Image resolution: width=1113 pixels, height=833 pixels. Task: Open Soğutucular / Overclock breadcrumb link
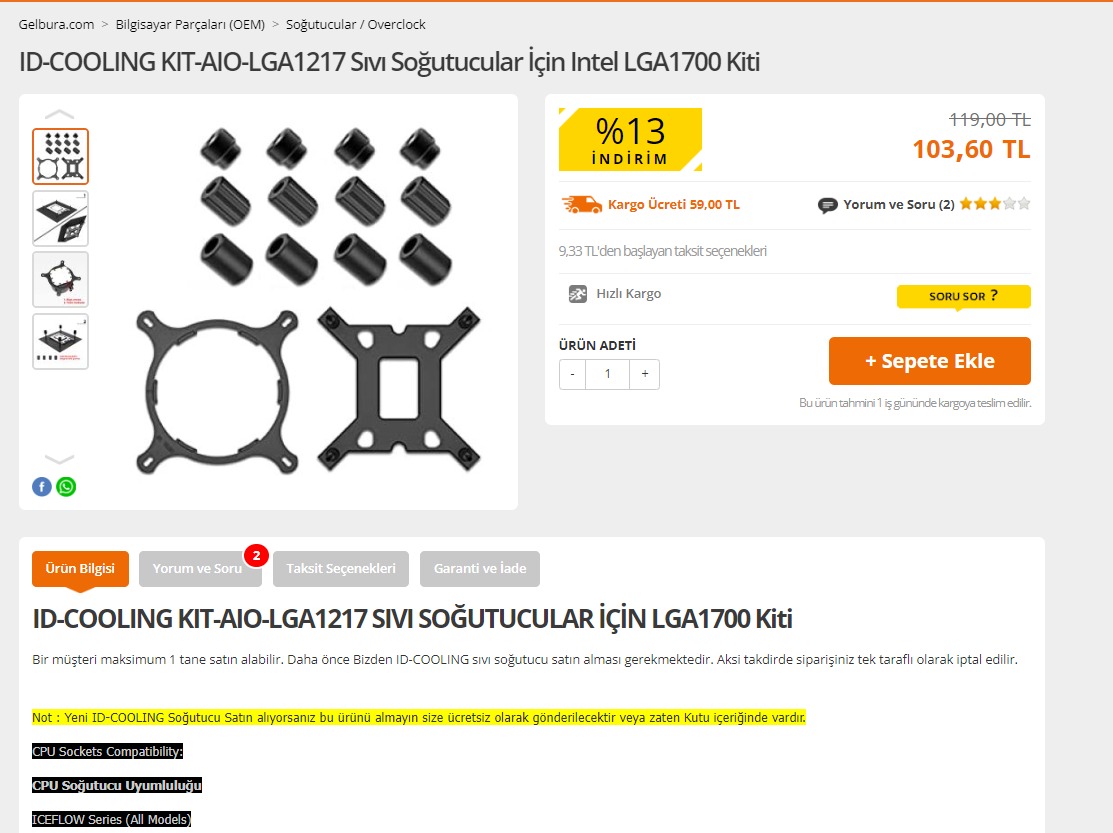click(x=356, y=24)
